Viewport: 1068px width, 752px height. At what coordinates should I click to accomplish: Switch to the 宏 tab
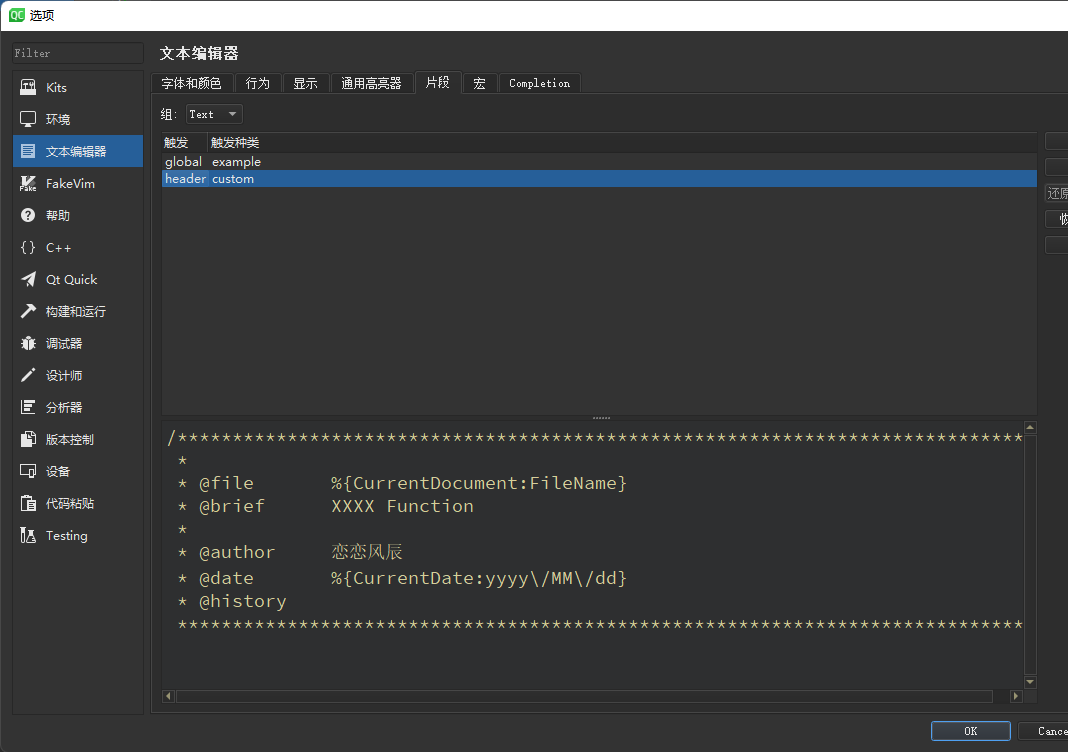click(x=480, y=83)
